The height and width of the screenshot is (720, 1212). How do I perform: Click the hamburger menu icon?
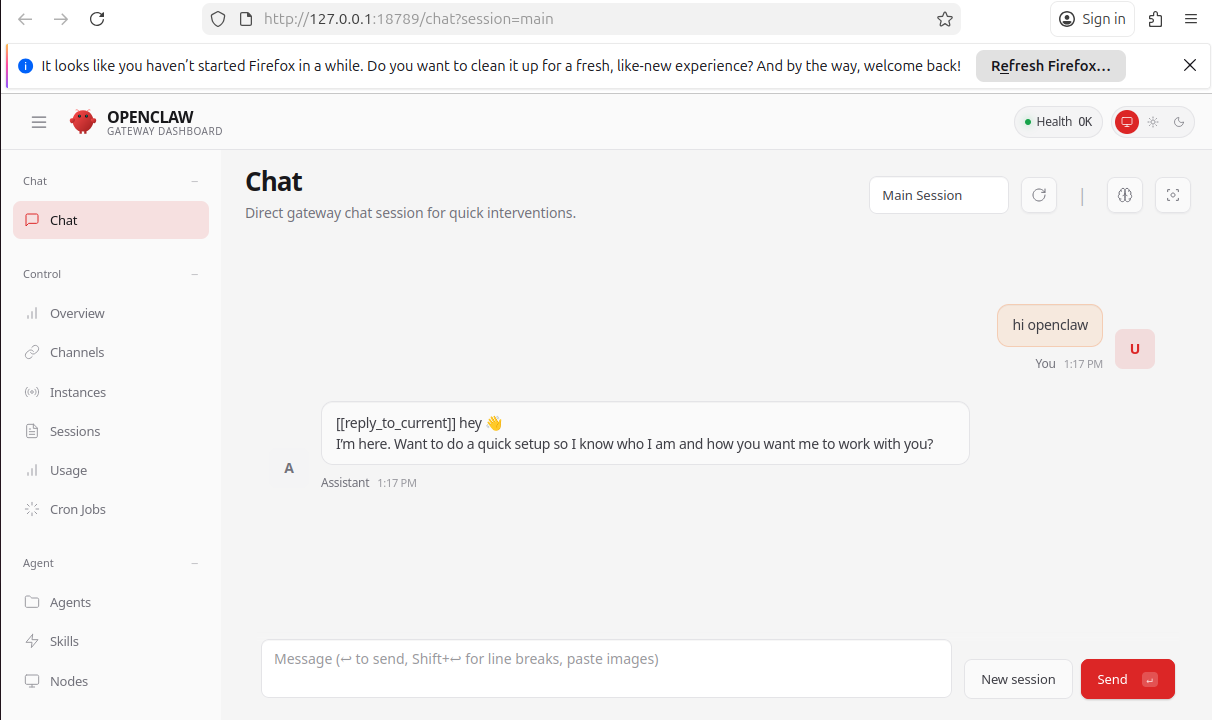(39, 122)
